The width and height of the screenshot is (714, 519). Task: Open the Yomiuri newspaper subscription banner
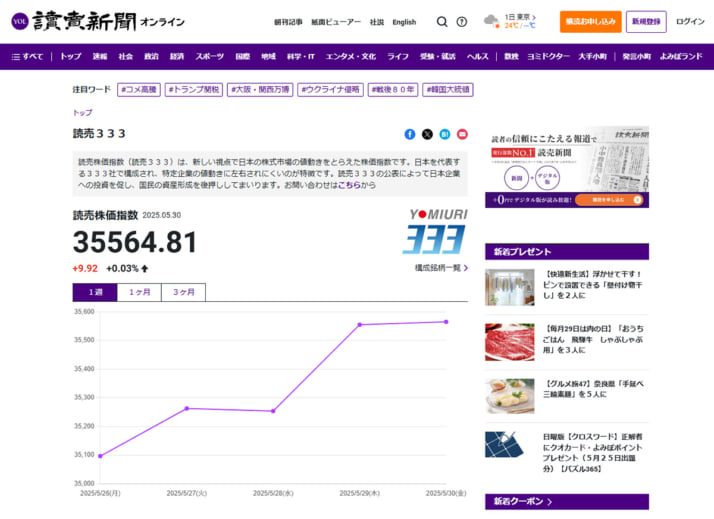coord(567,167)
